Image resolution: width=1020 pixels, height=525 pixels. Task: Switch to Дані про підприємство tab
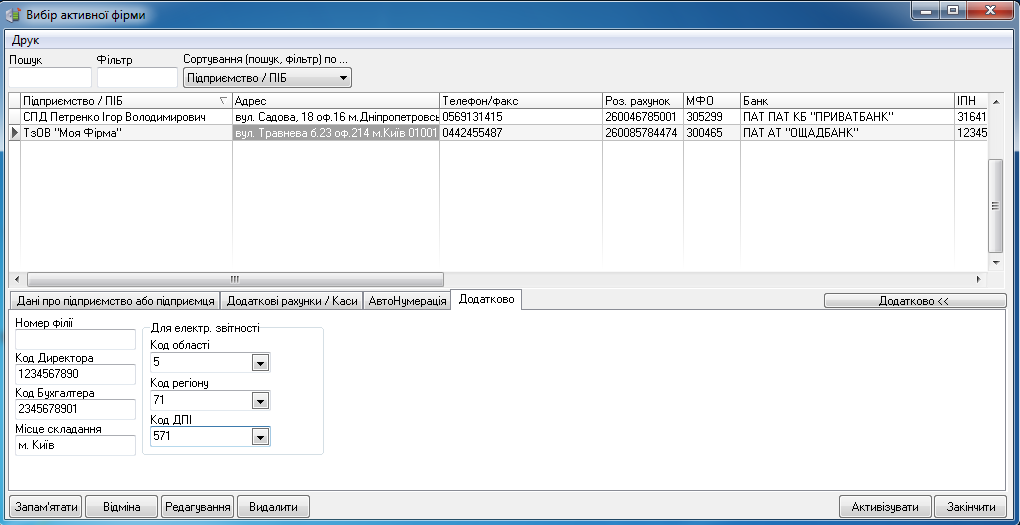coord(113,300)
